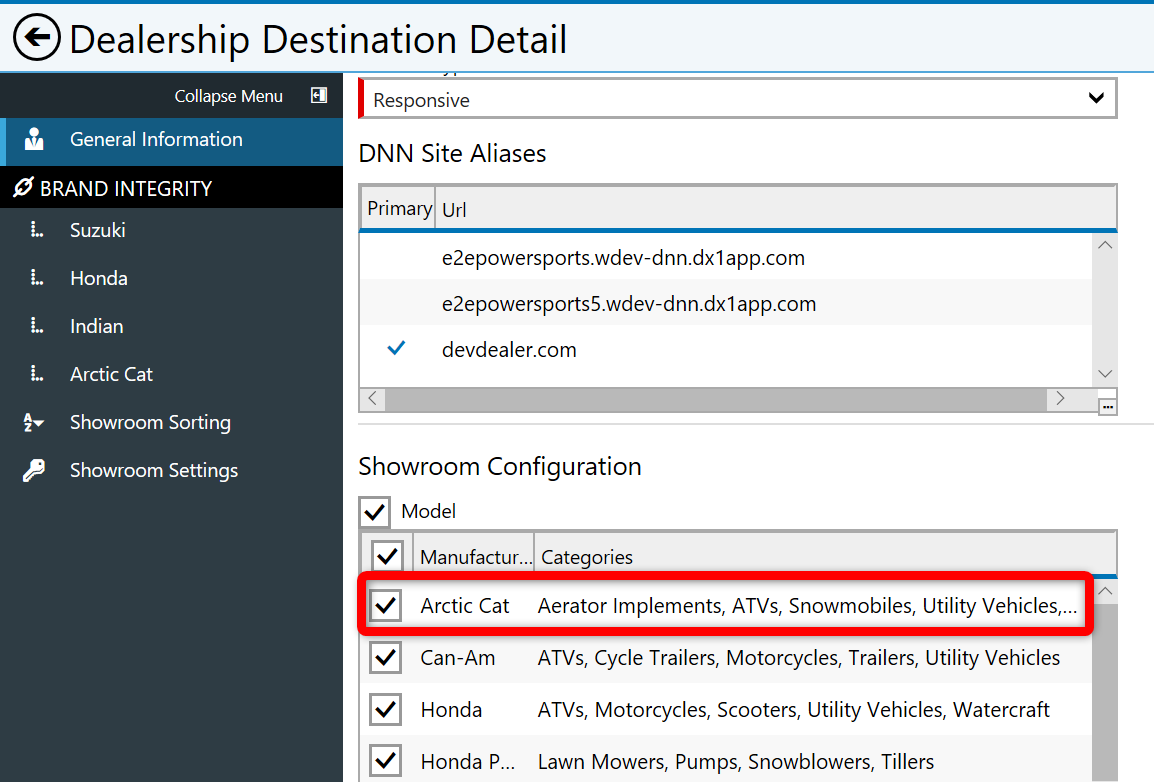Click the Dealership Destination Detail title
The image size is (1154, 782).
tap(318, 39)
